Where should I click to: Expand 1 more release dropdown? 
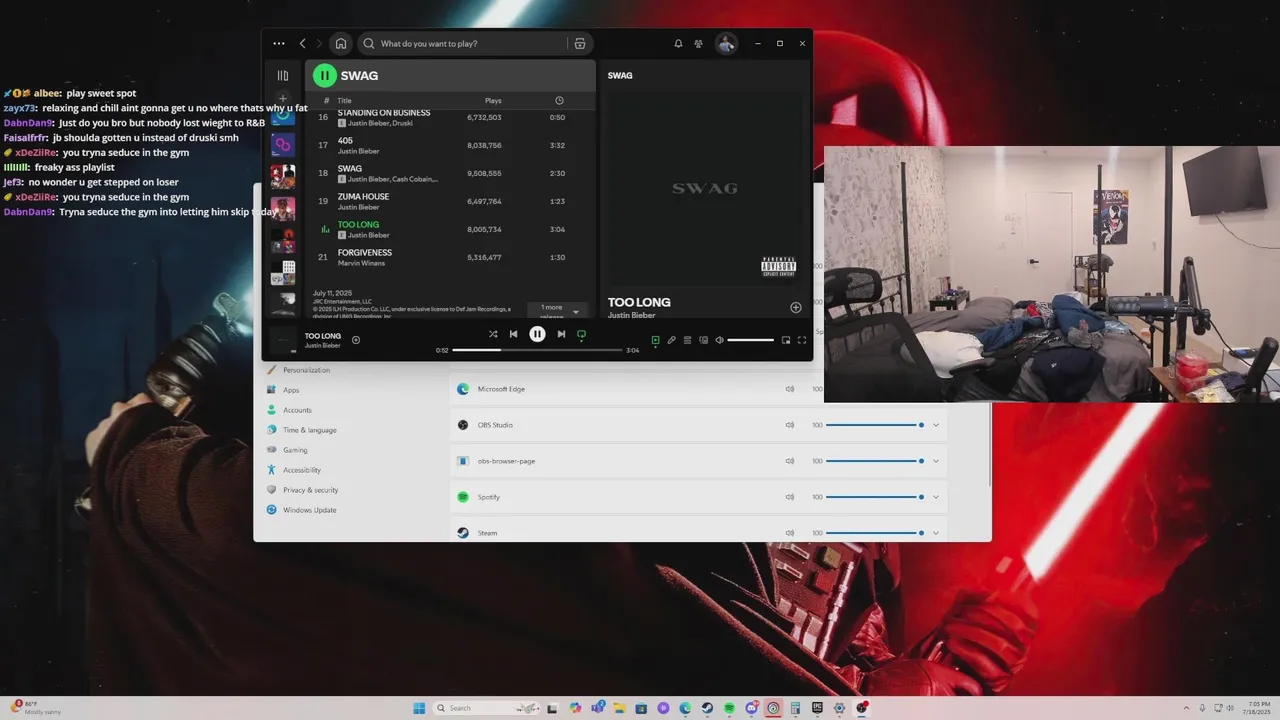(559, 311)
